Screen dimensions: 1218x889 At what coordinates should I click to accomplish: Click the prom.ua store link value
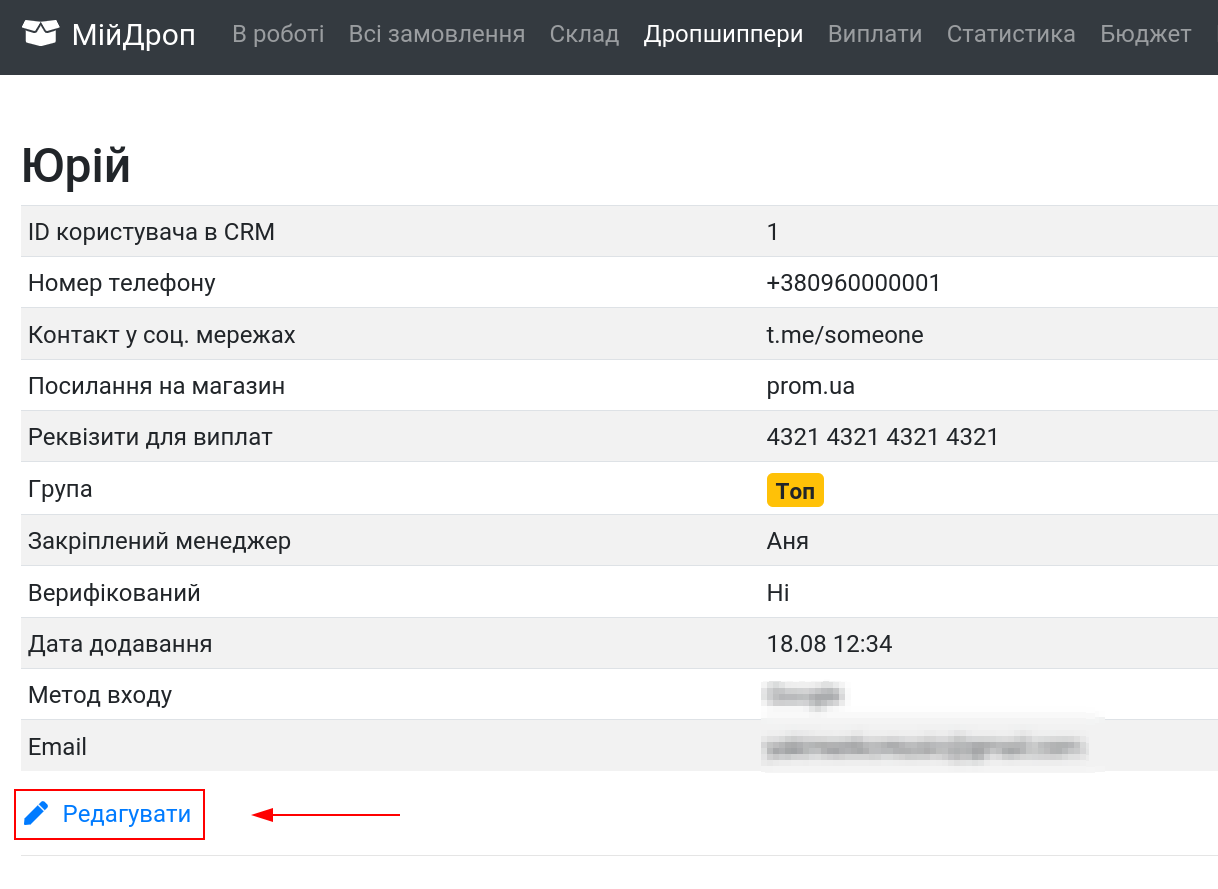pyautogui.click(x=811, y=386)
